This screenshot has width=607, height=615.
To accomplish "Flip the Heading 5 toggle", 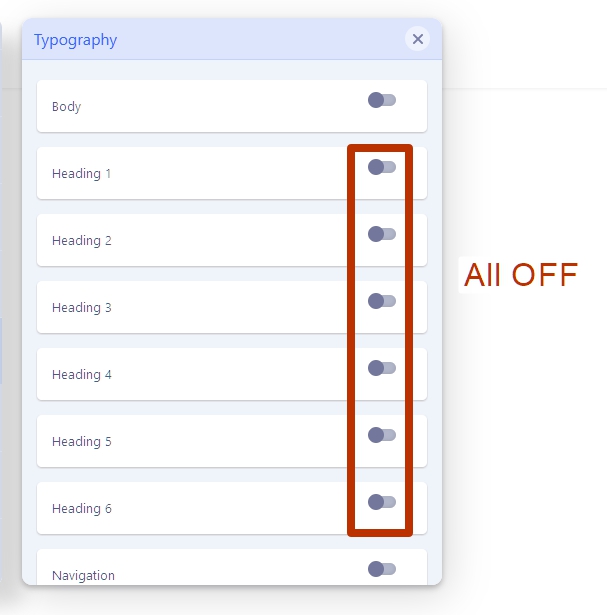I will point(382,435).
